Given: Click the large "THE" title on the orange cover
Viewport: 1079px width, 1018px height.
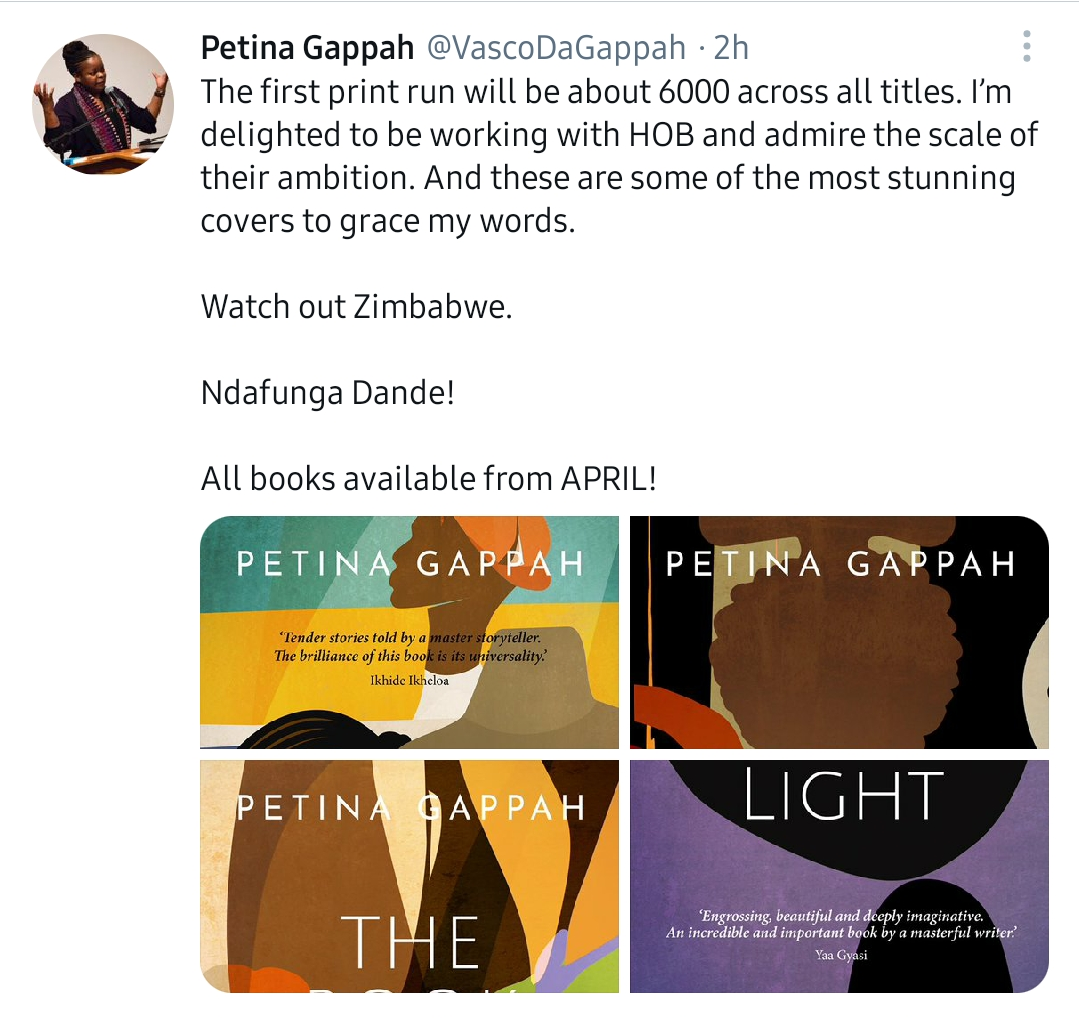Looking at the screenshot, I should [x=410, y=940].
